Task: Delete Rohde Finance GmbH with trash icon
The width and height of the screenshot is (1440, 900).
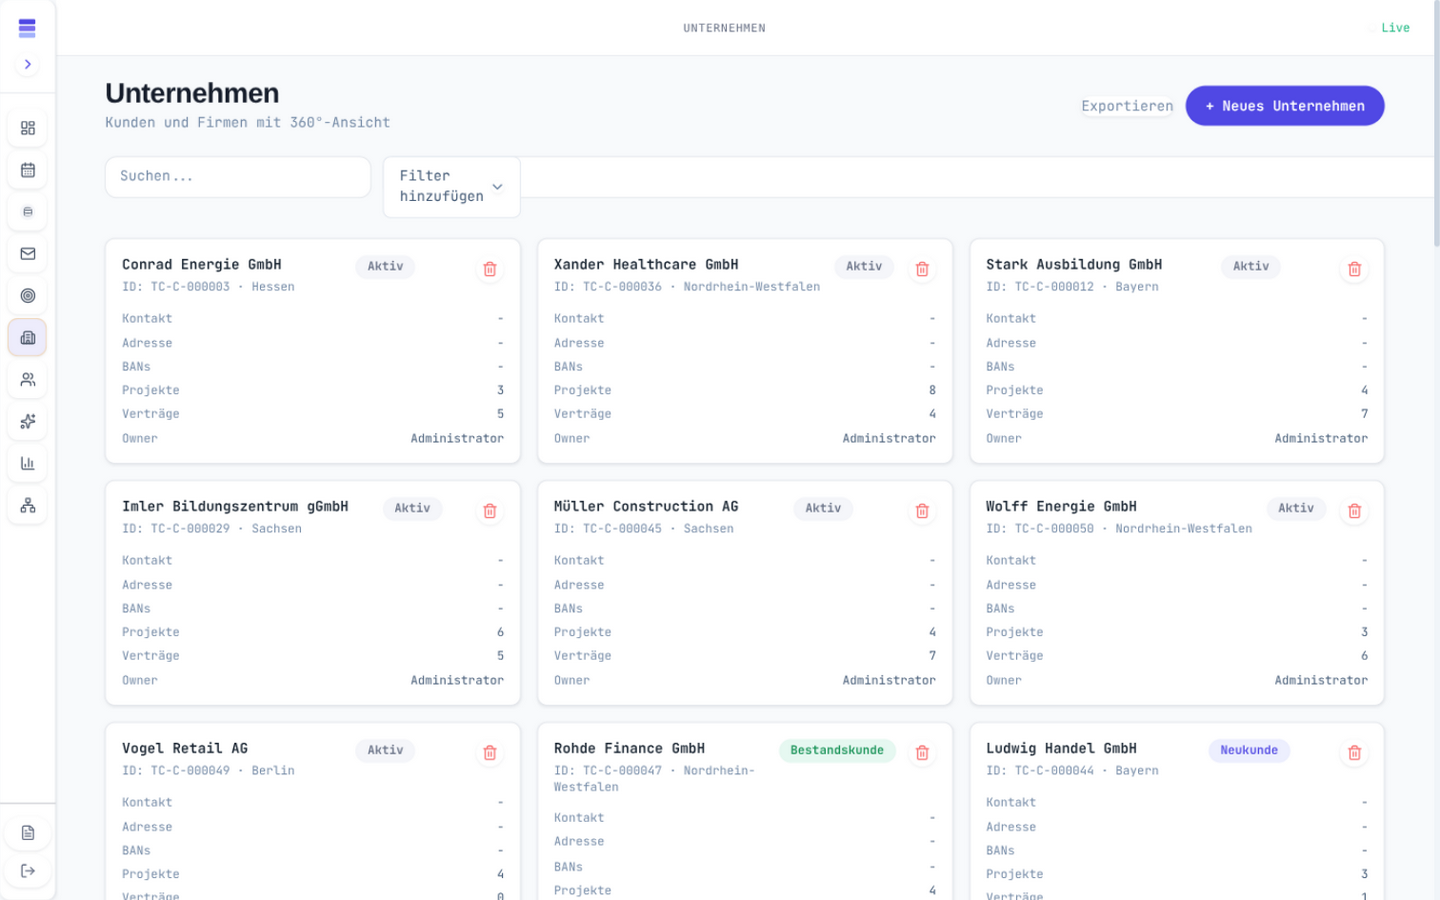Action: [922, 753]
